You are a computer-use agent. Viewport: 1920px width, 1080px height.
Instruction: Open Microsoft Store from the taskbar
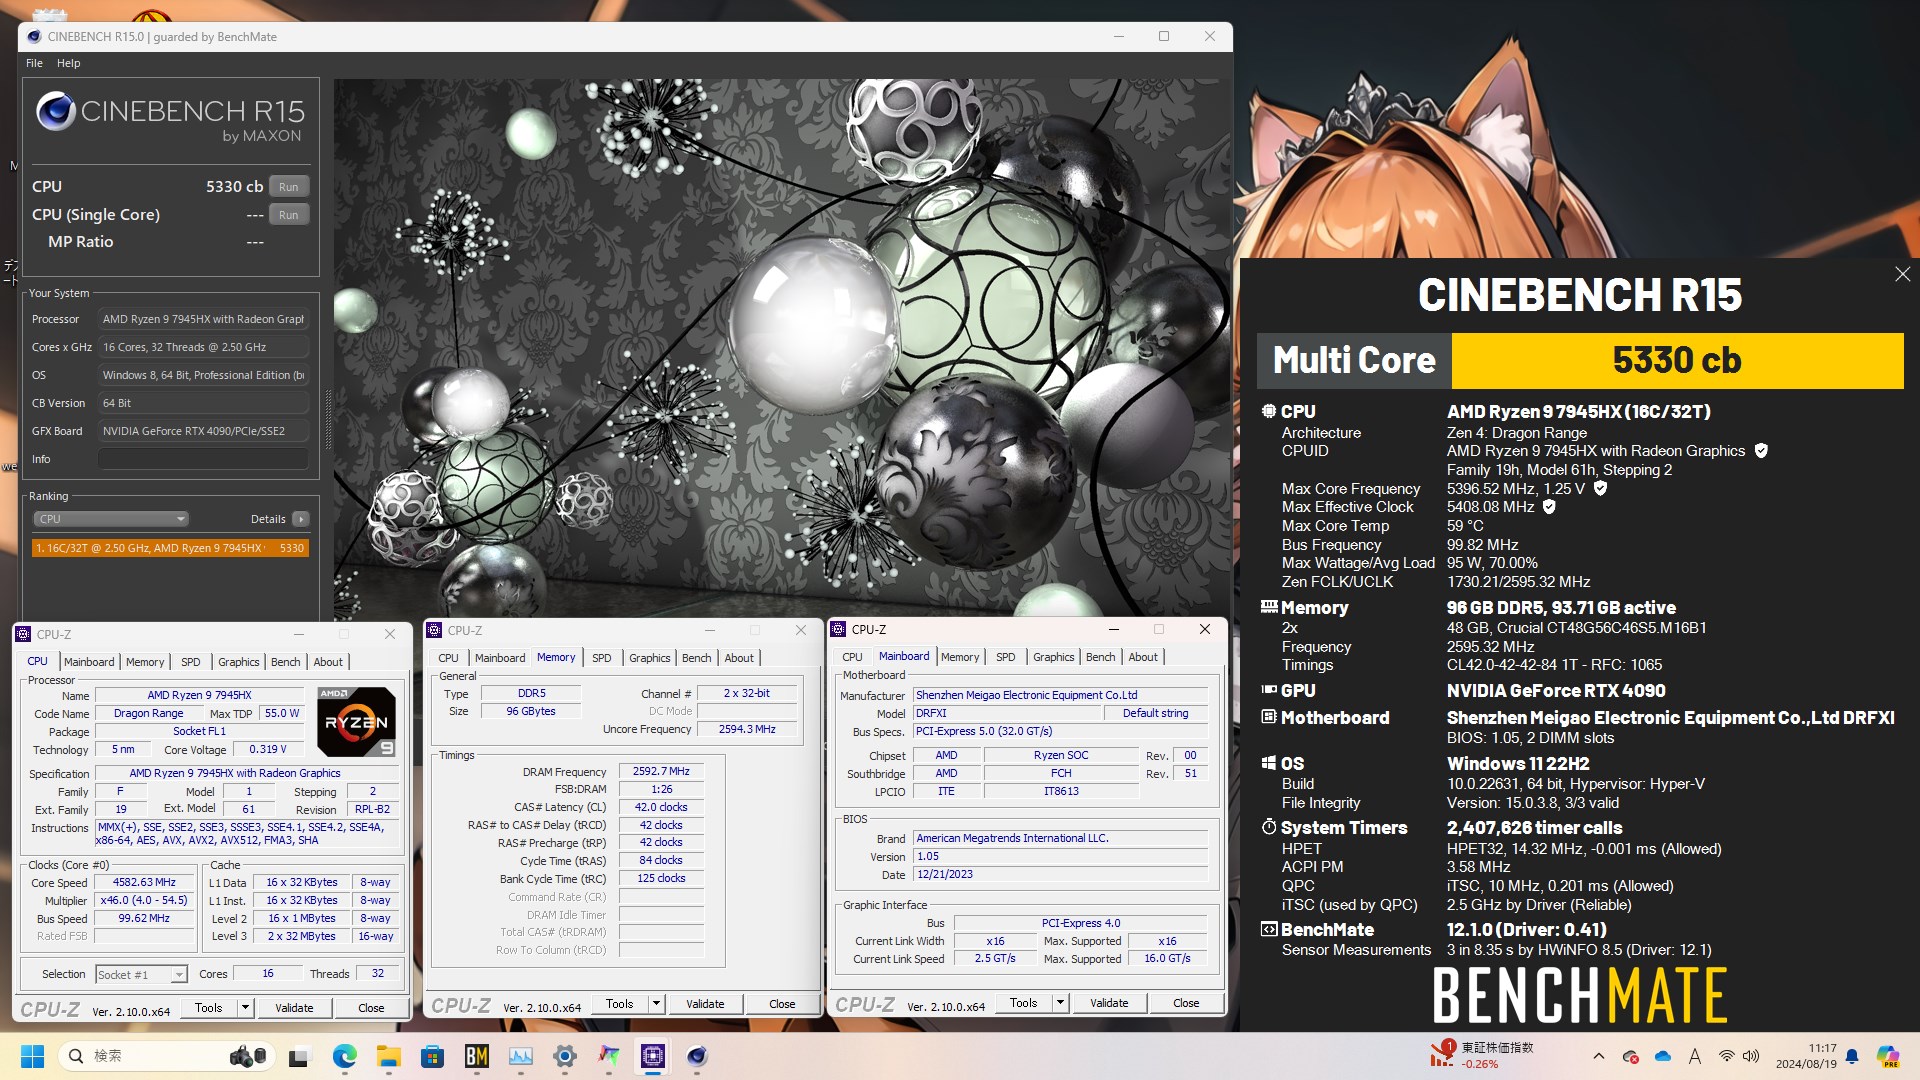point(432,1056)
